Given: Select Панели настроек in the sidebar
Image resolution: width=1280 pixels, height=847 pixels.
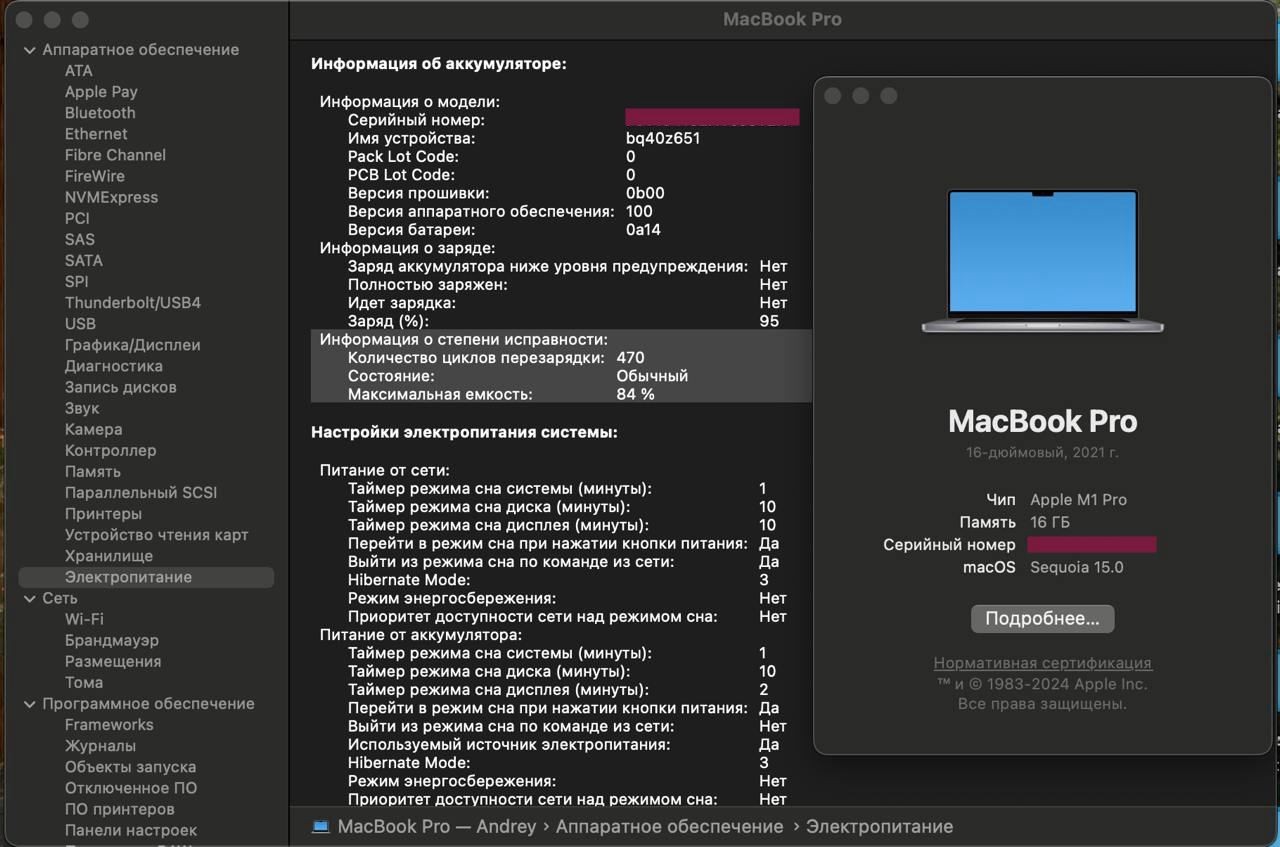Looking at the screenshot, I should pos(131,830).
